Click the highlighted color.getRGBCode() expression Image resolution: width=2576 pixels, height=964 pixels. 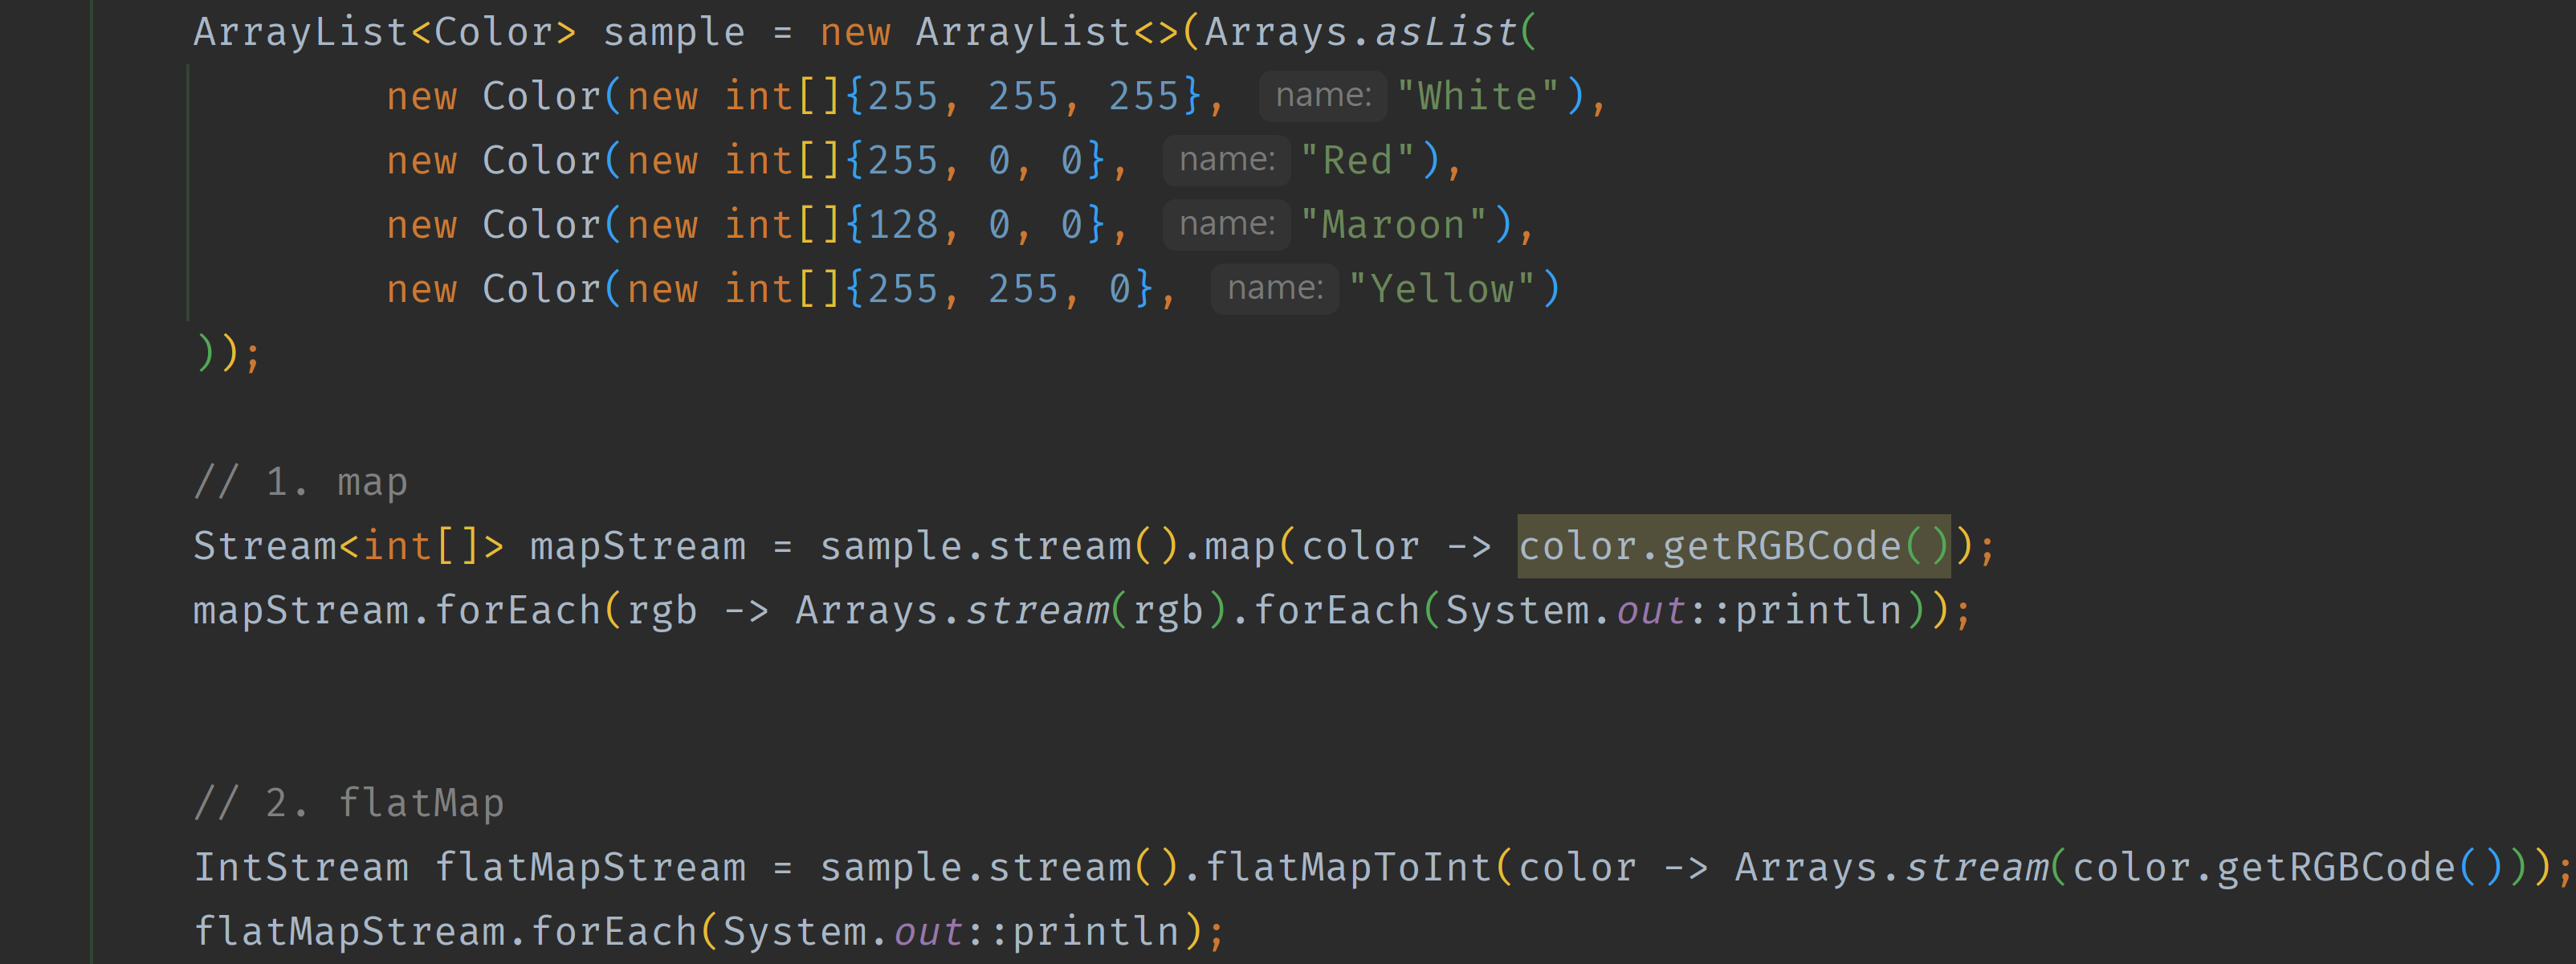1732,546
